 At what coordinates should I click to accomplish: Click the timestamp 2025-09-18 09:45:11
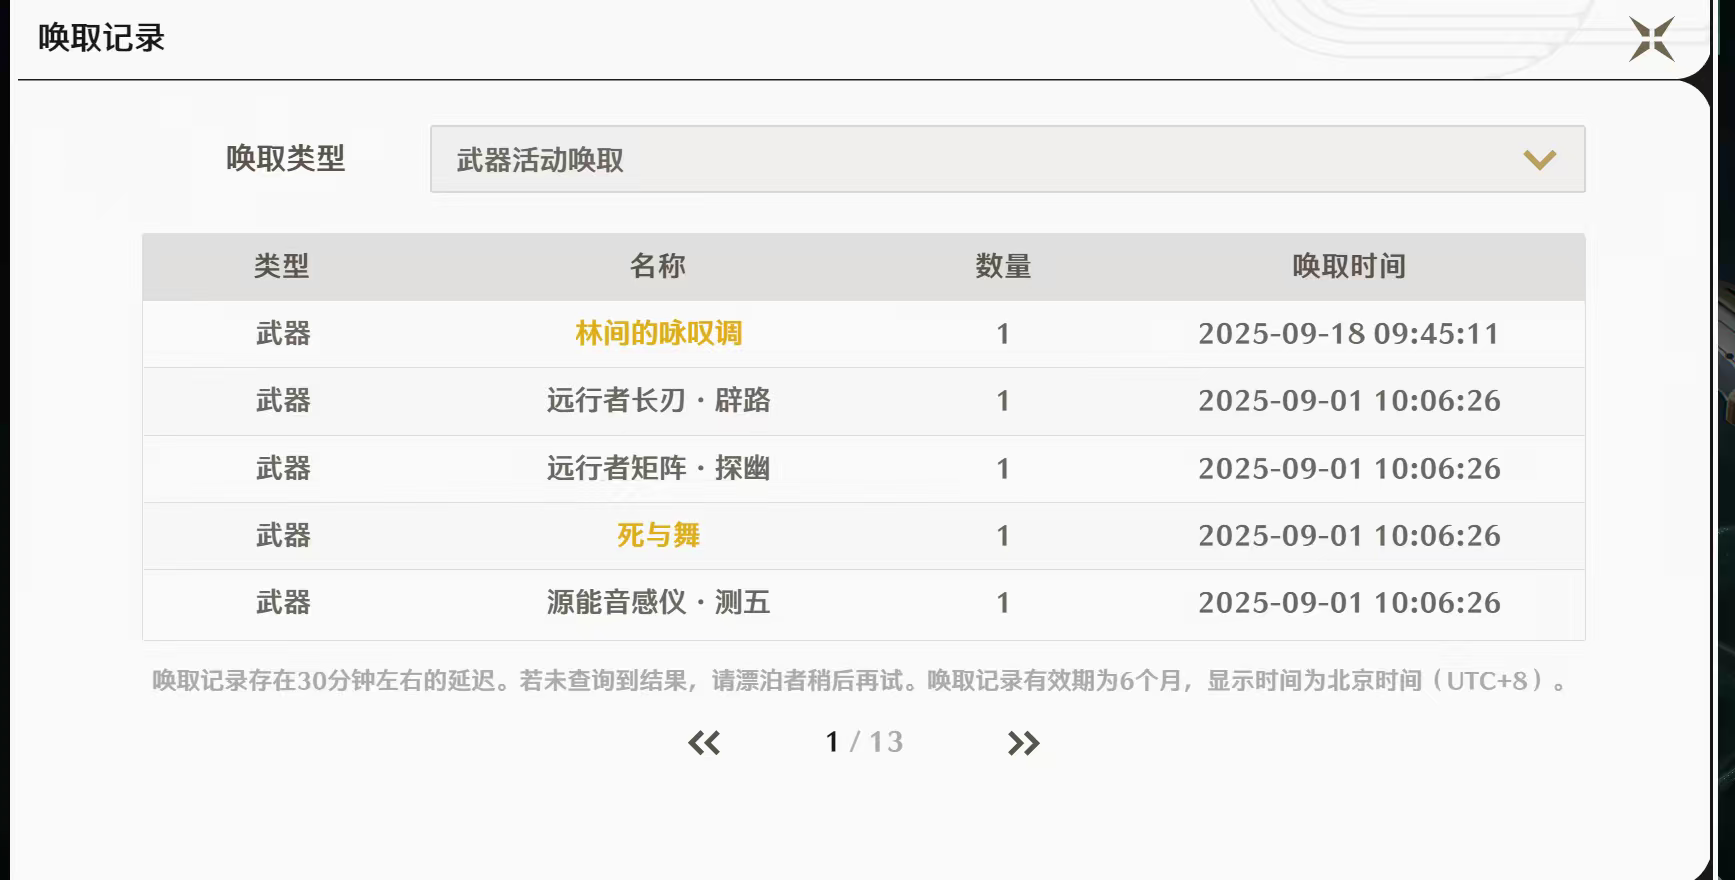coord(1348,333)
